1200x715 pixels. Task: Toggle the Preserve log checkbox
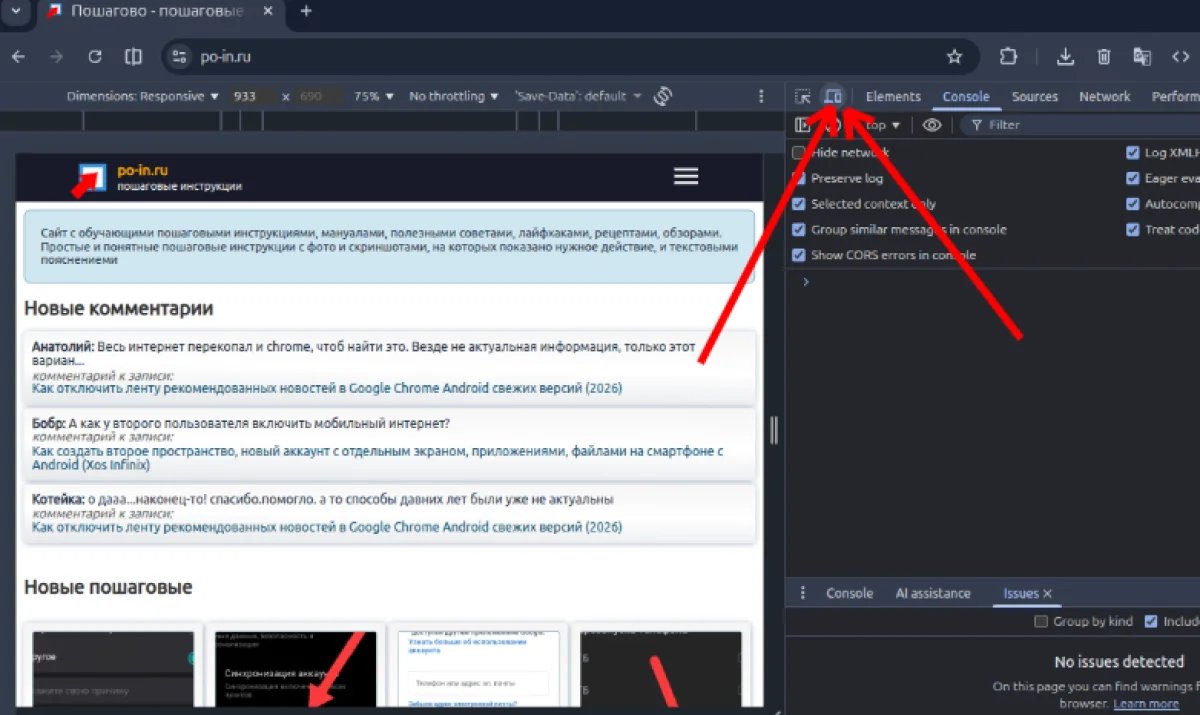pos(798,178)
